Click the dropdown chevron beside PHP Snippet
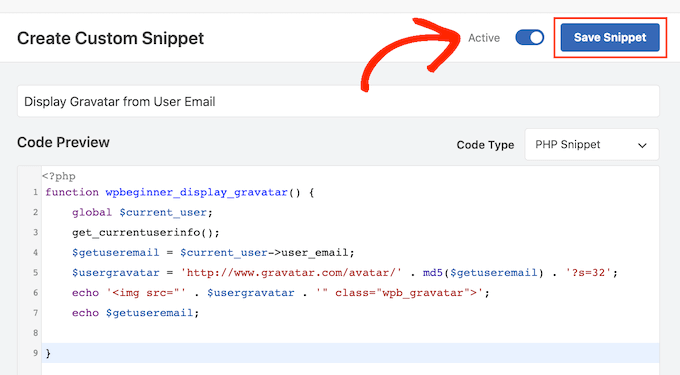The width and height of the screenshot is (680, 375). (x=642, y=145)
